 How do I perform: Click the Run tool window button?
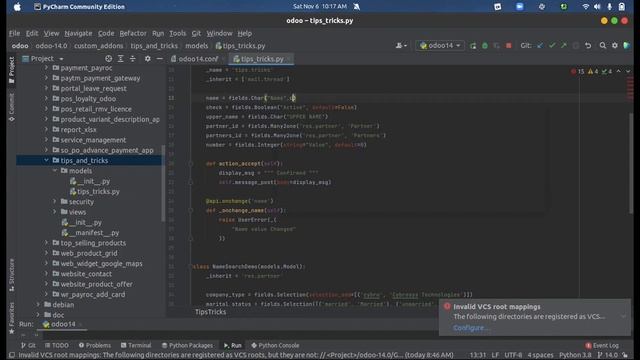pos(233,345)
